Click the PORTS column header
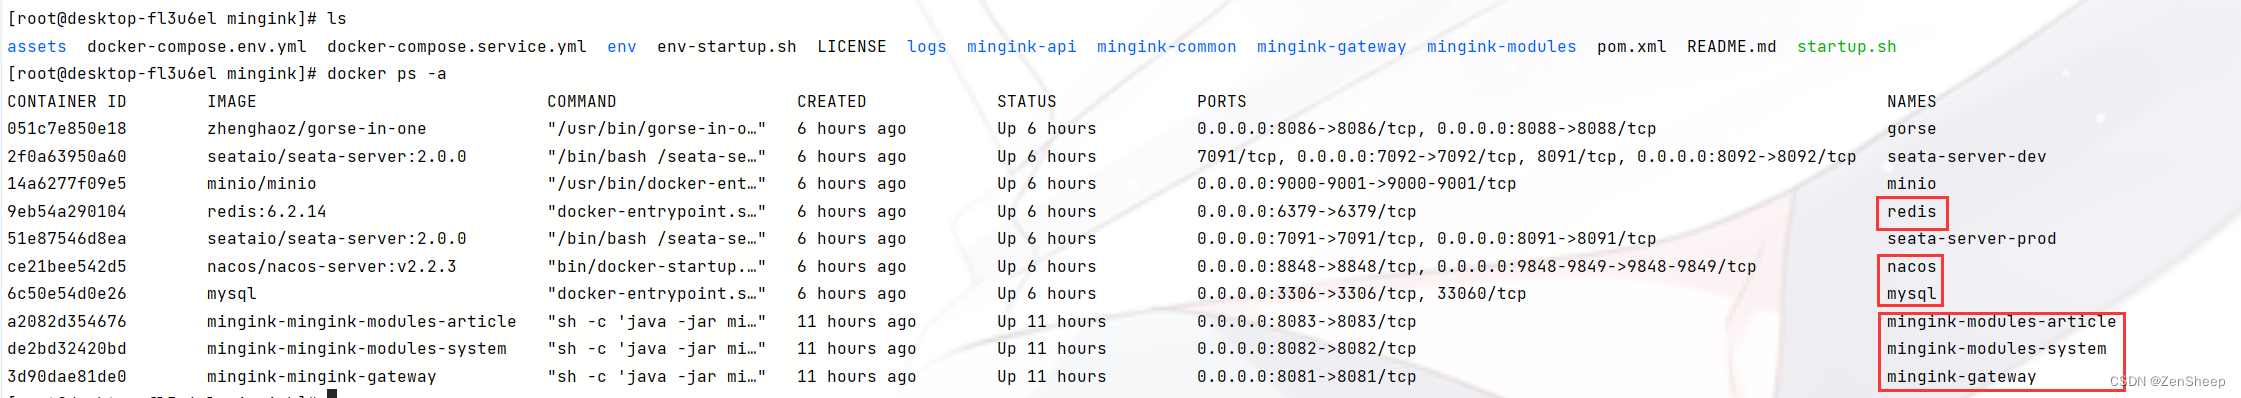Image resolution: width=2241 pixels, height=398 pixels. 1221,101
